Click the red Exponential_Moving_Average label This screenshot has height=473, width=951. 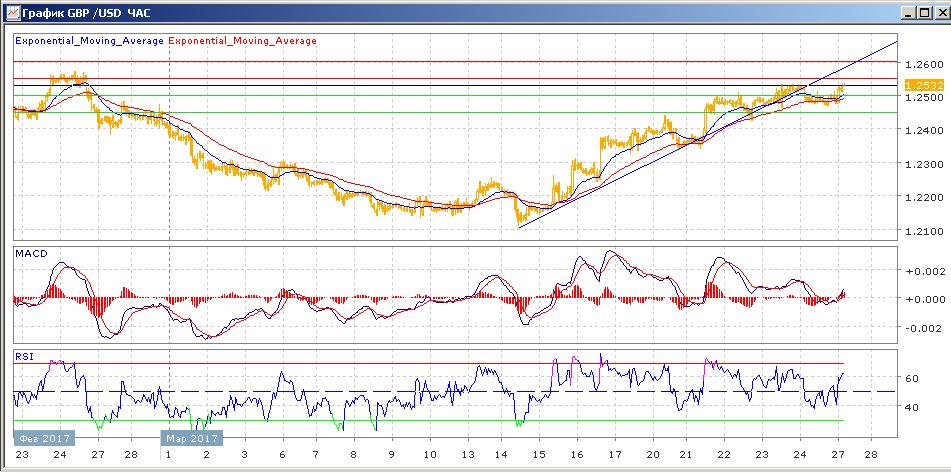[242, 41]
